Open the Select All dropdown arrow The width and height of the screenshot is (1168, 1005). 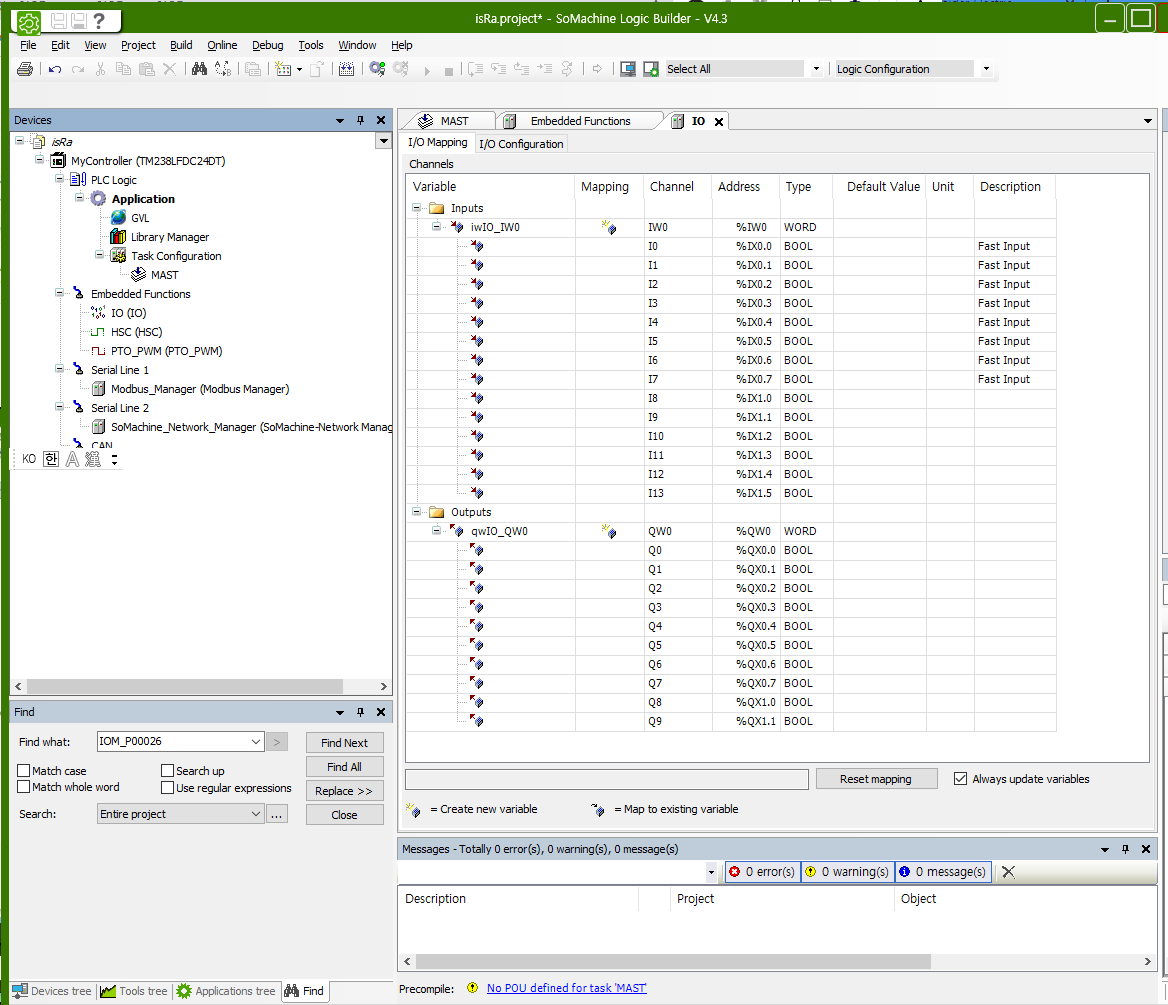(x=816, y=69)
